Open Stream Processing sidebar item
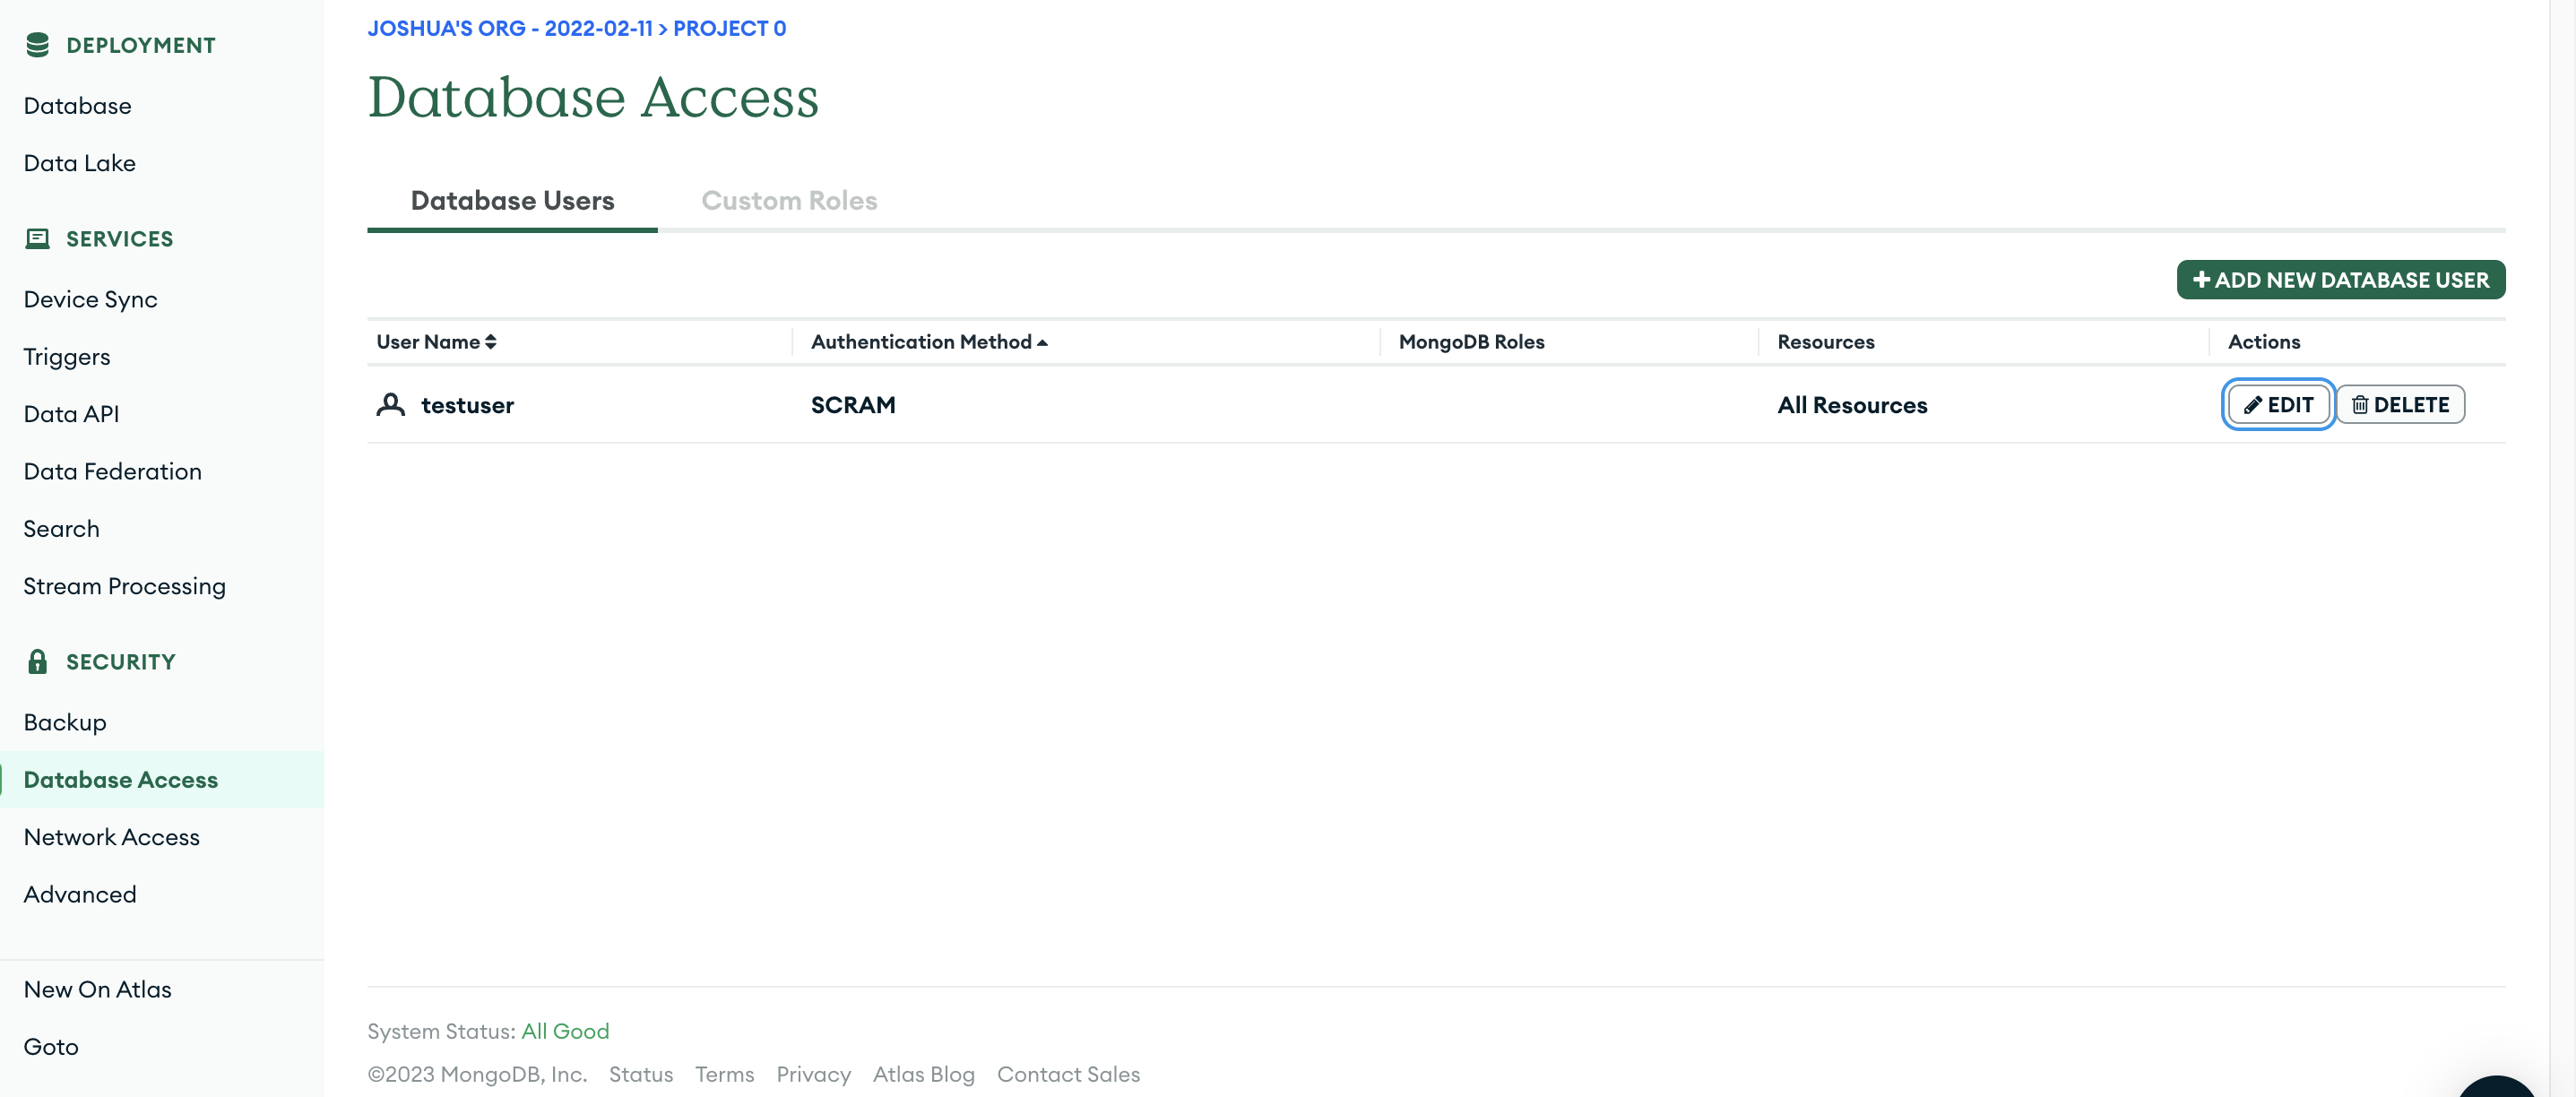The height and width of the screenshot is (1097, 2576). coord(124,586)
